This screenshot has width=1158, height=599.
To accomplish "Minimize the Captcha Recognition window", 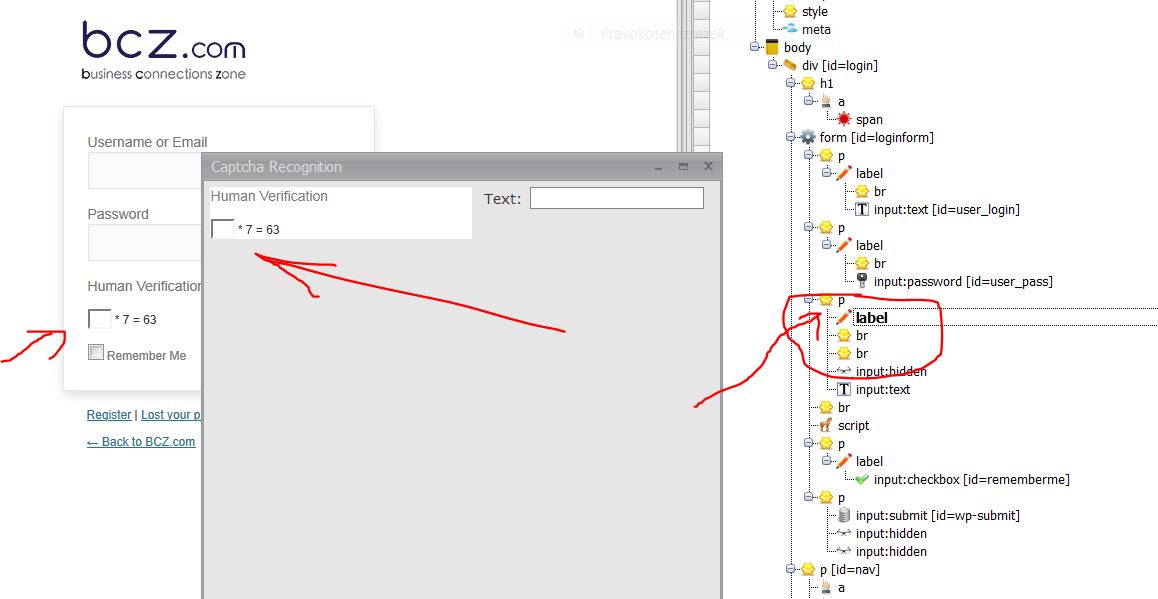I will (x=658, y=167).
